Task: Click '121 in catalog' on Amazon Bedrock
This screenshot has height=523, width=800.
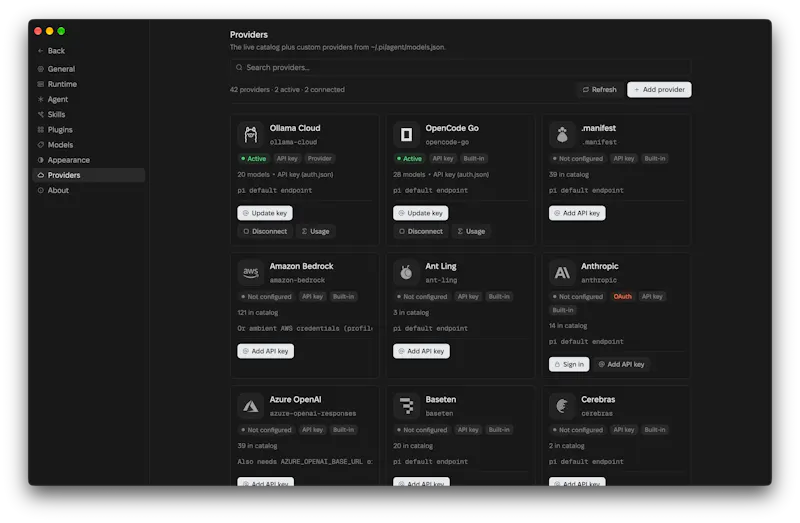Action: pos(258,312)
